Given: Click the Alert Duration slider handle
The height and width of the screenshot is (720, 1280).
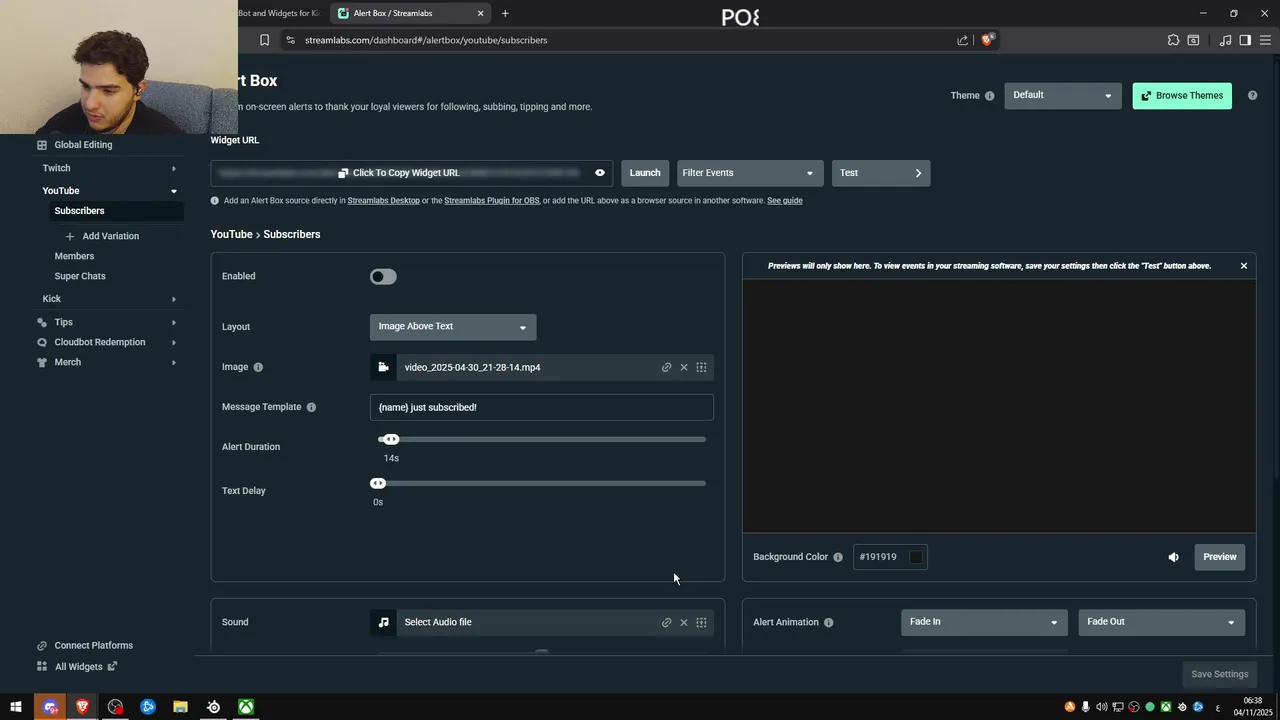Looking at the screenshot, I should pos(391,439).
